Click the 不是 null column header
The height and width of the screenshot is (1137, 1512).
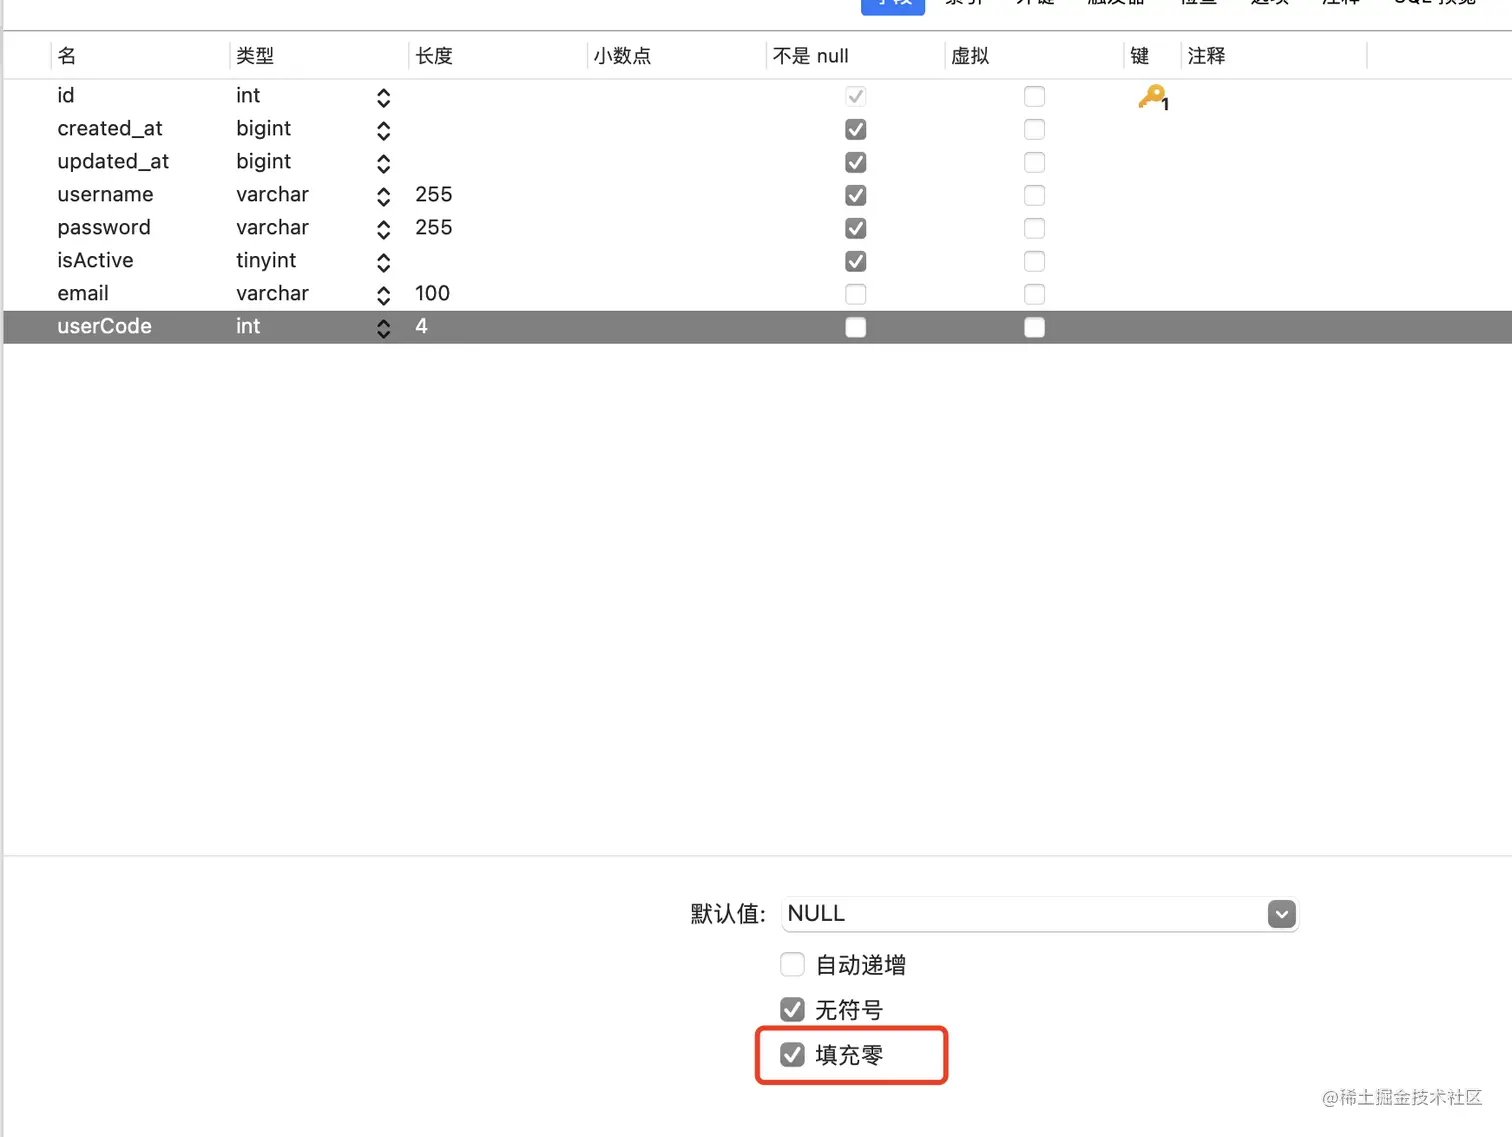click(810, 56)
